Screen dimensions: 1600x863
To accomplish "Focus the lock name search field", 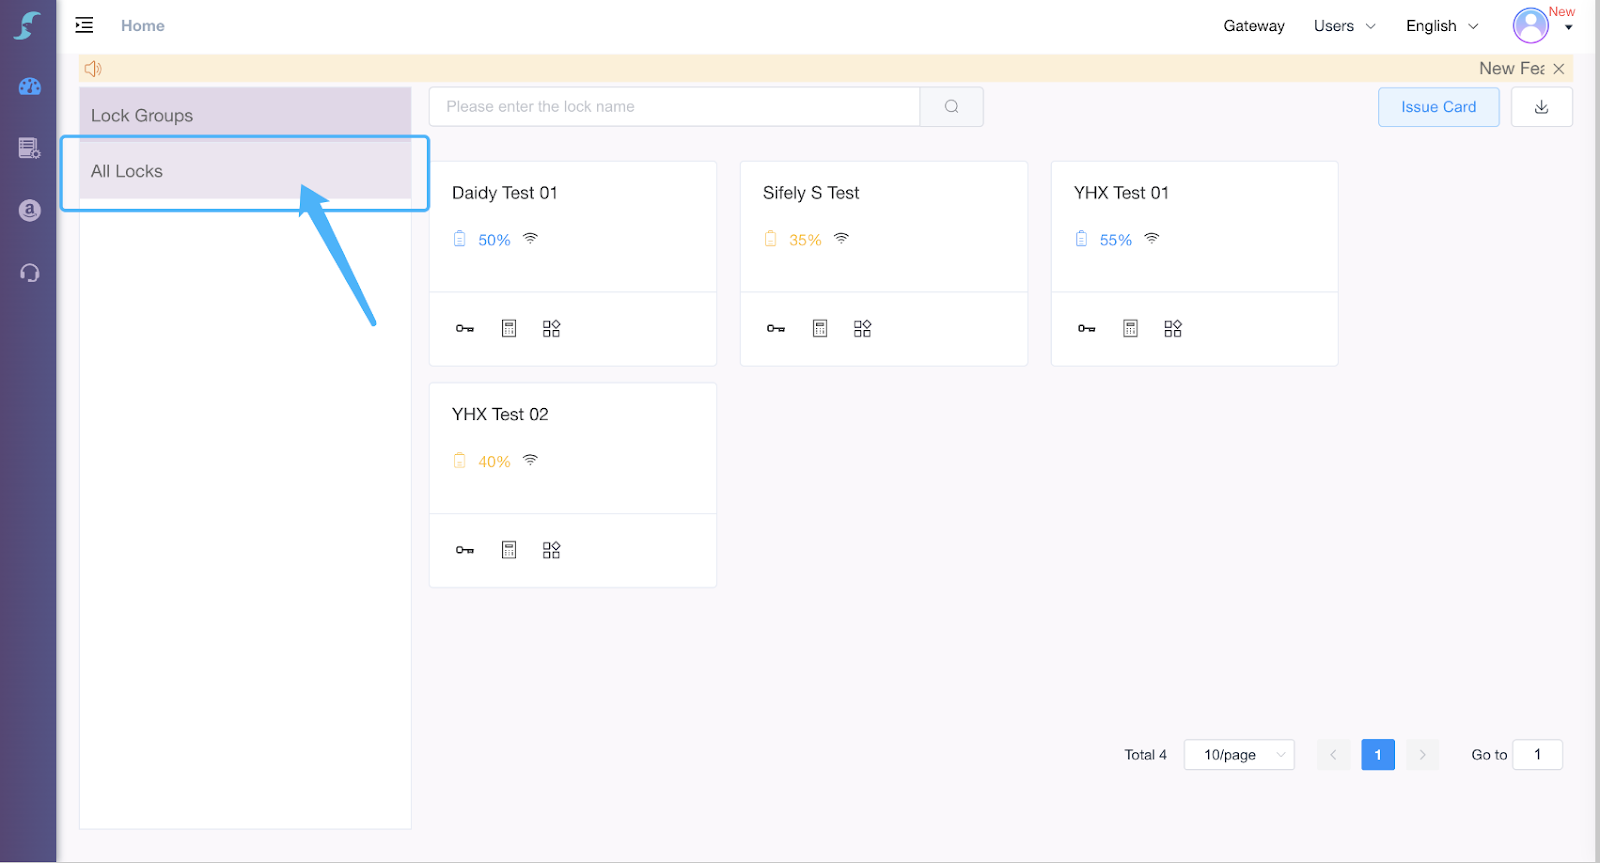I will coord(675,106).
